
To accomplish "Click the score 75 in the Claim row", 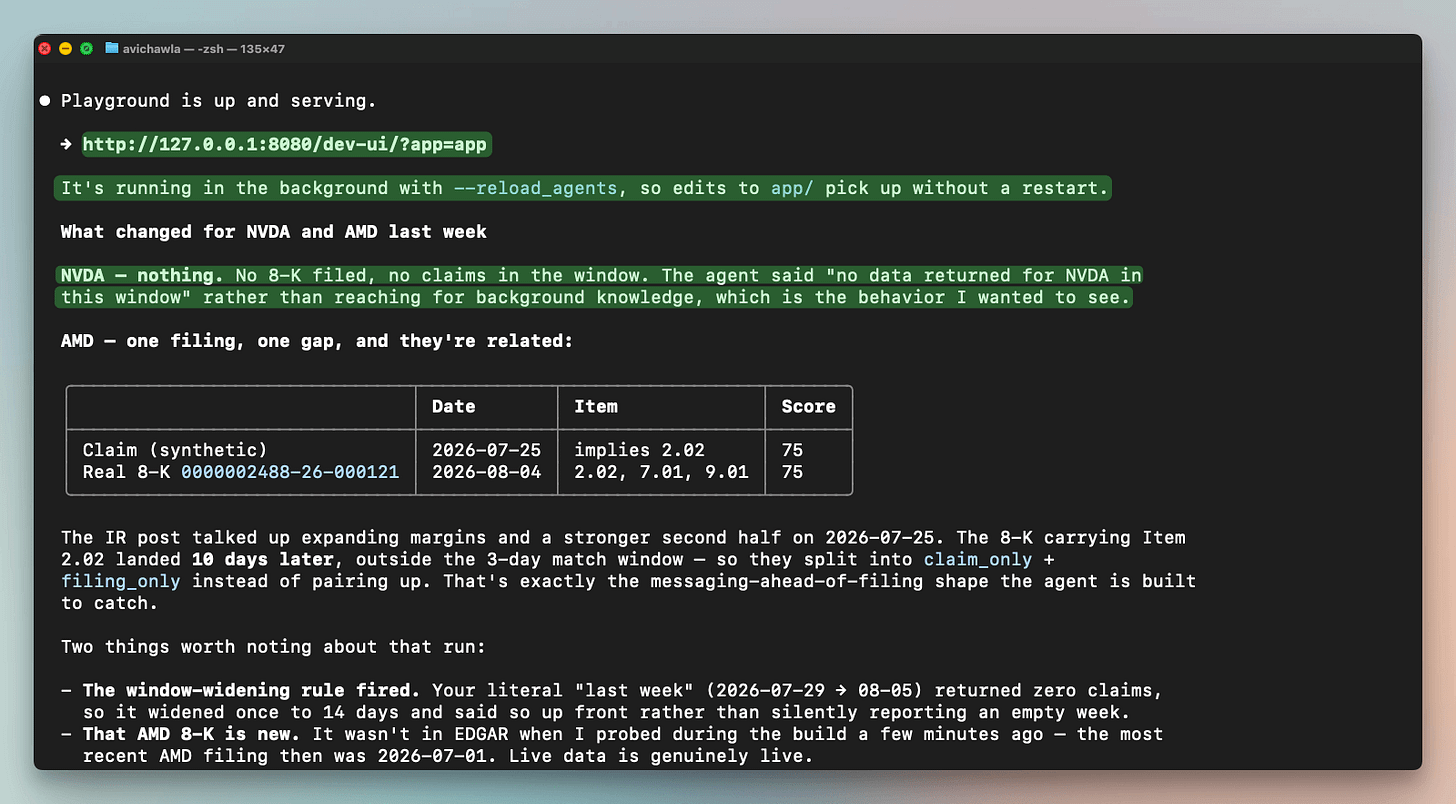I will [x=792, y=450].
